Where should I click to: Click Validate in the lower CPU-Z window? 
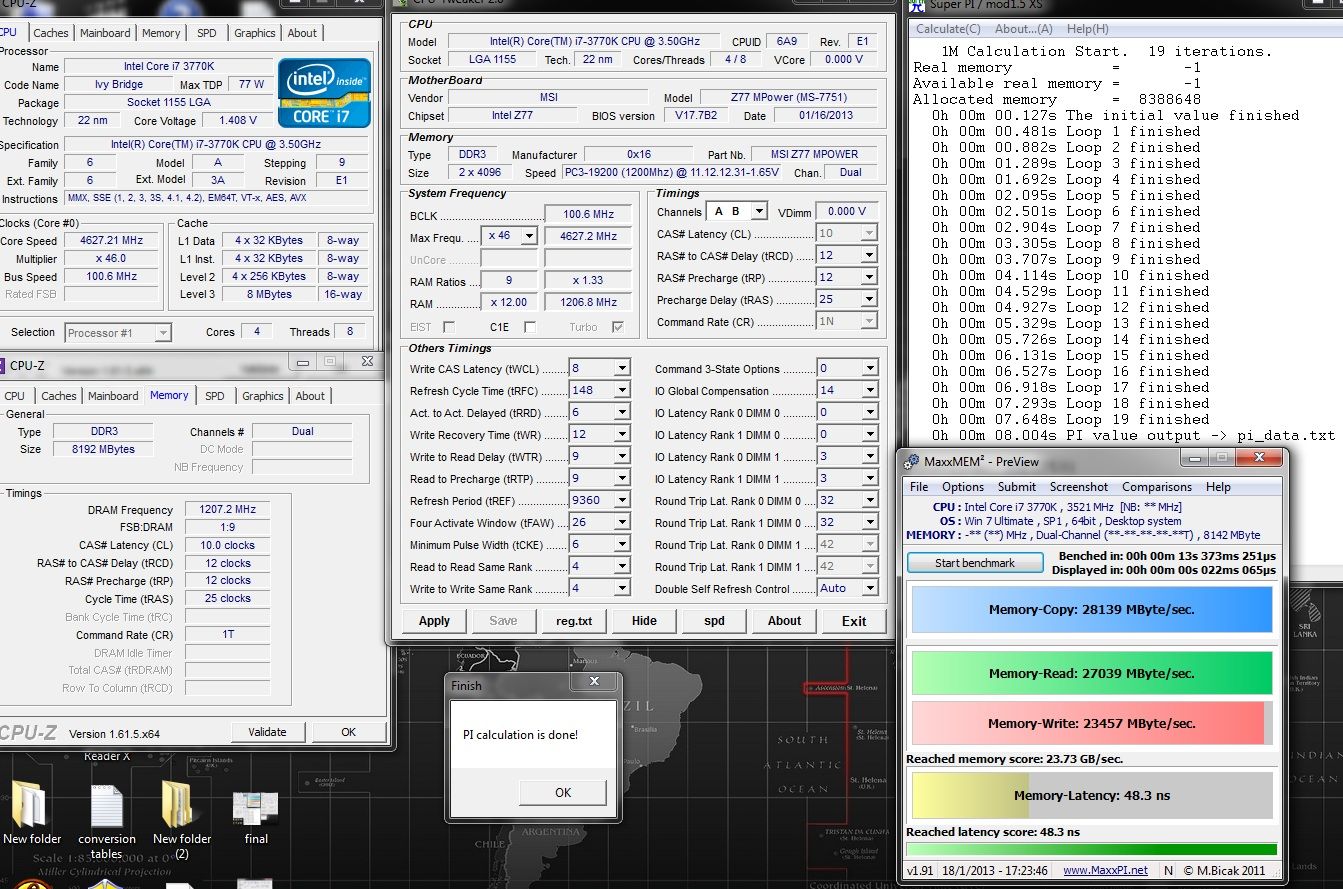click(x=267, y=732)
